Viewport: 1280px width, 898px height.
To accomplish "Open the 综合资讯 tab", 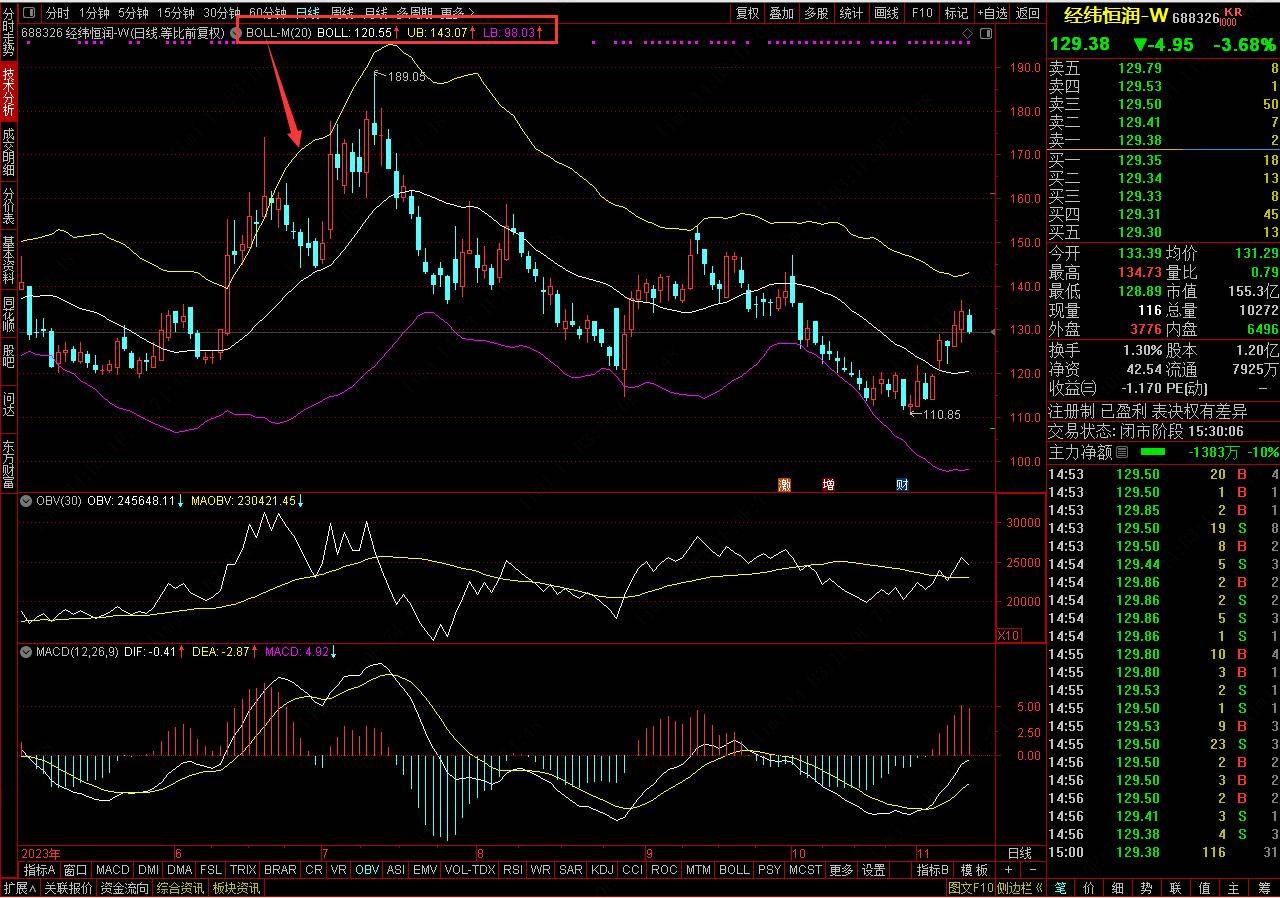I will tap(180, 888).
